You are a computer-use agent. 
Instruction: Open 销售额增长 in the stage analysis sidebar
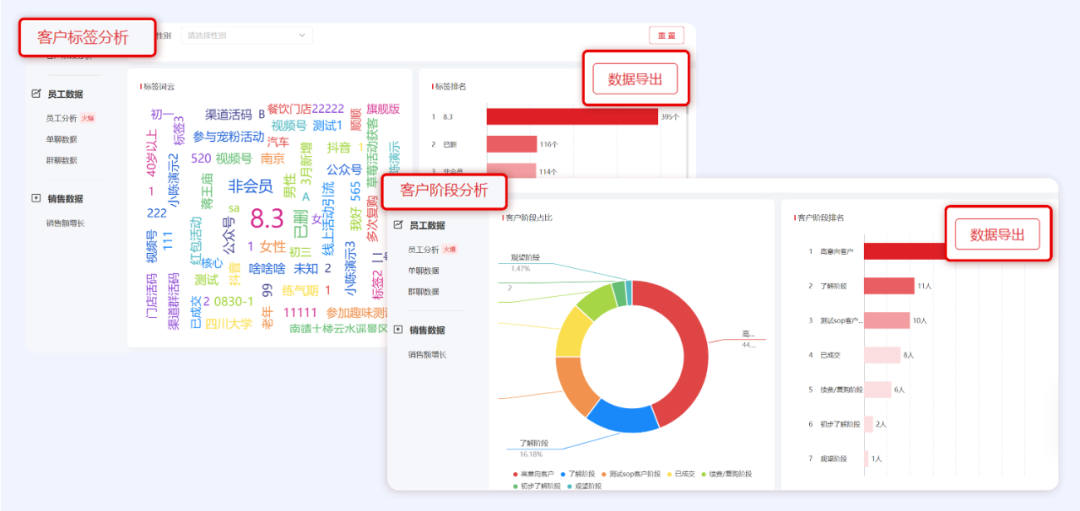coord(427,354)
